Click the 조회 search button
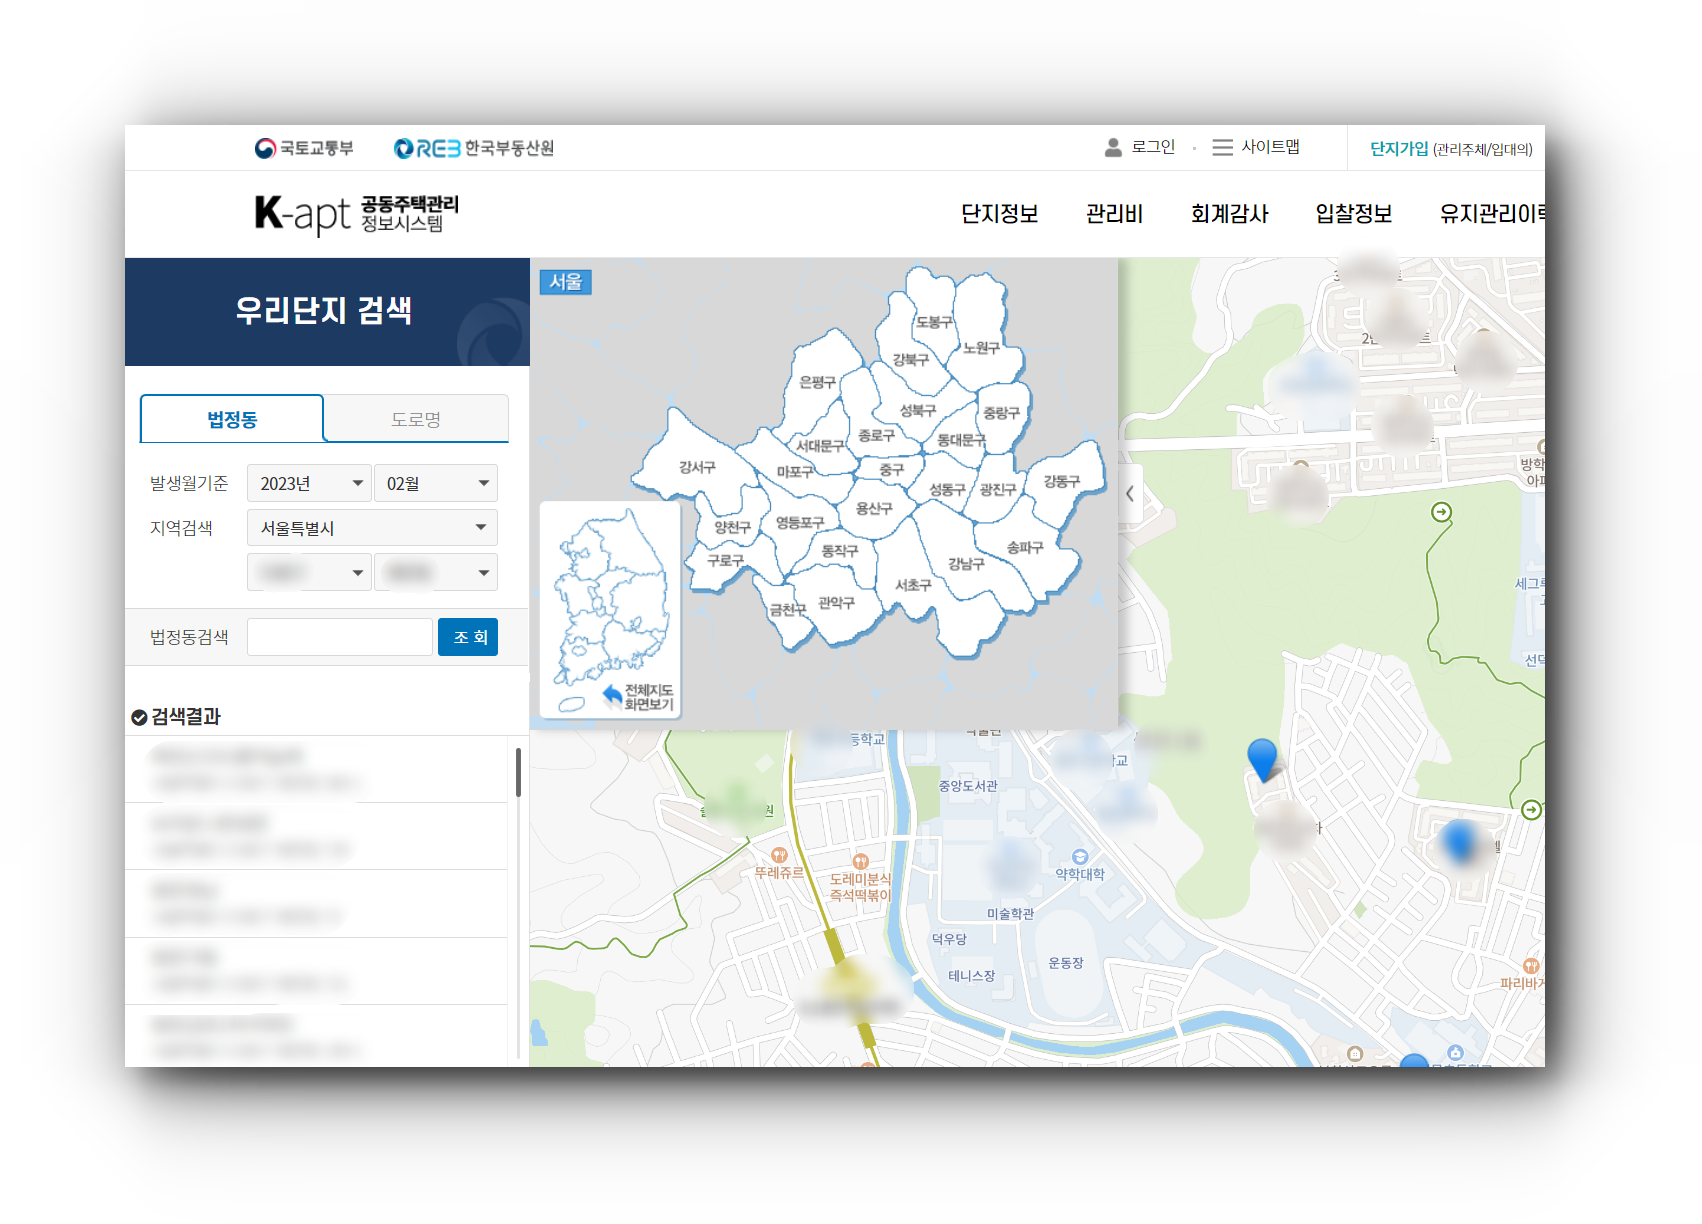This screenshot has width=1702, height=1224. point(468,637)
